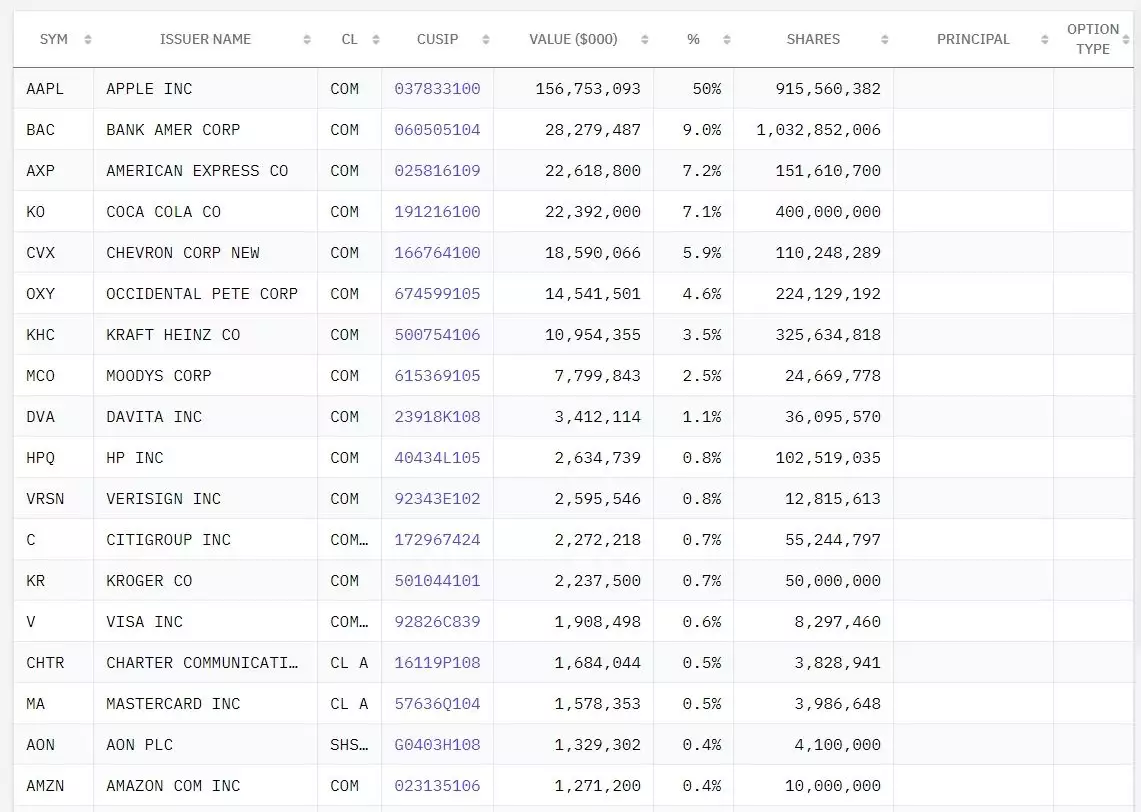Sort by PRINCIPAL column arrows

click(1045, 39)
